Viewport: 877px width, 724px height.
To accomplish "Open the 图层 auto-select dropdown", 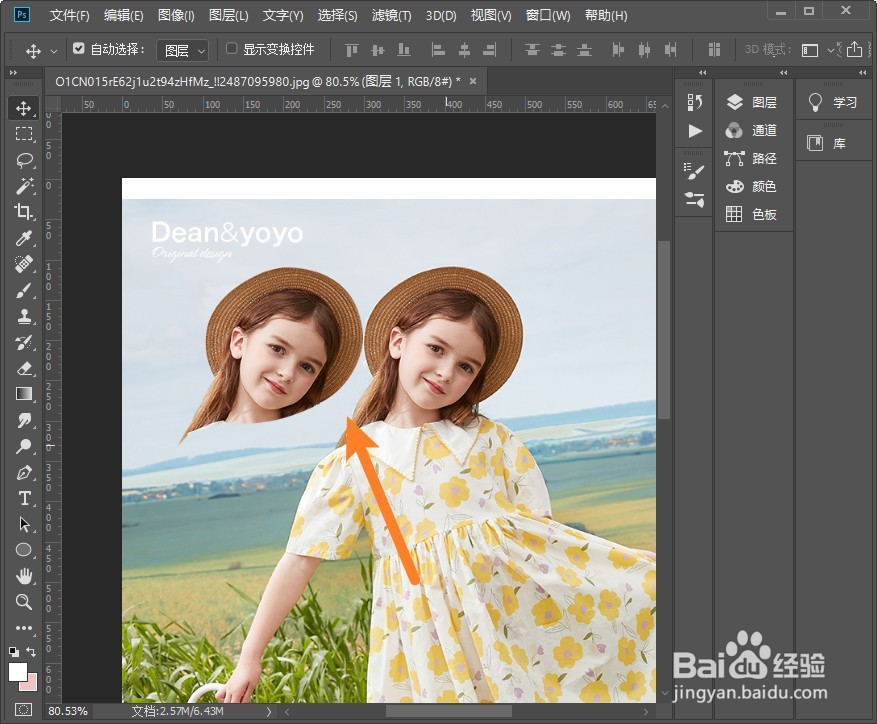I will coord(184,50).
